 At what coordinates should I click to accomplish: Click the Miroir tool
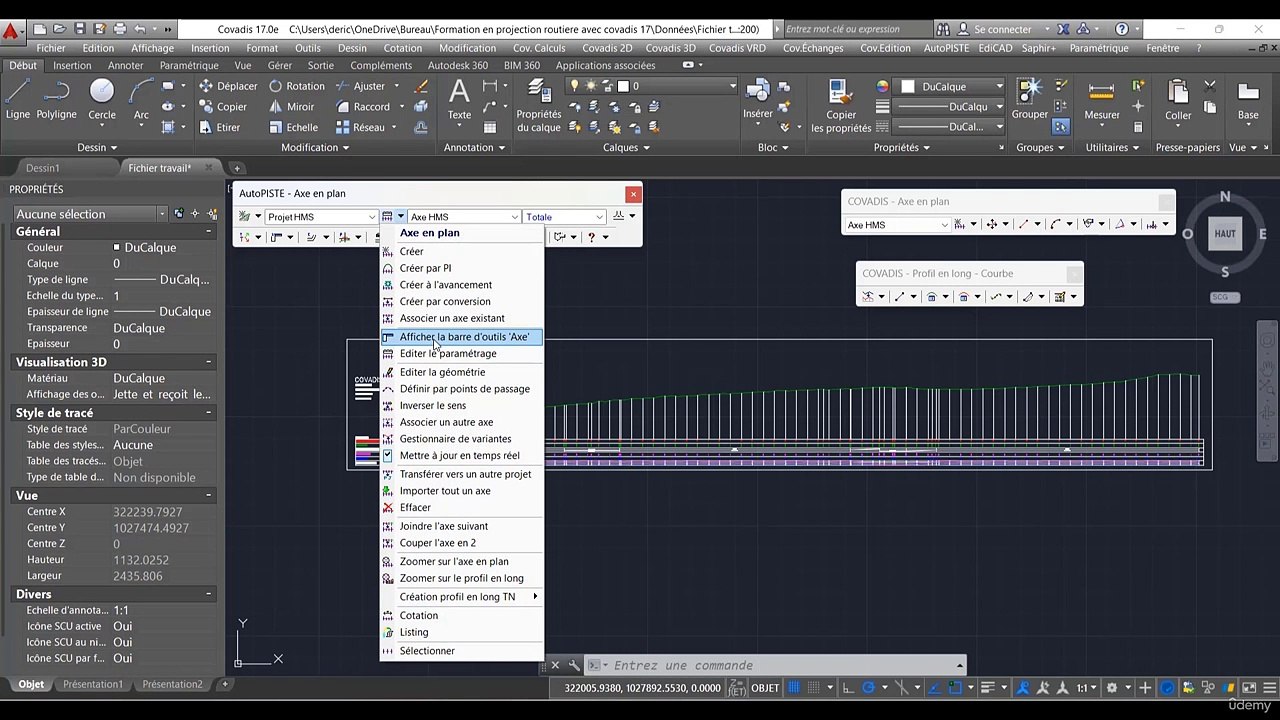tap(291, 107)
